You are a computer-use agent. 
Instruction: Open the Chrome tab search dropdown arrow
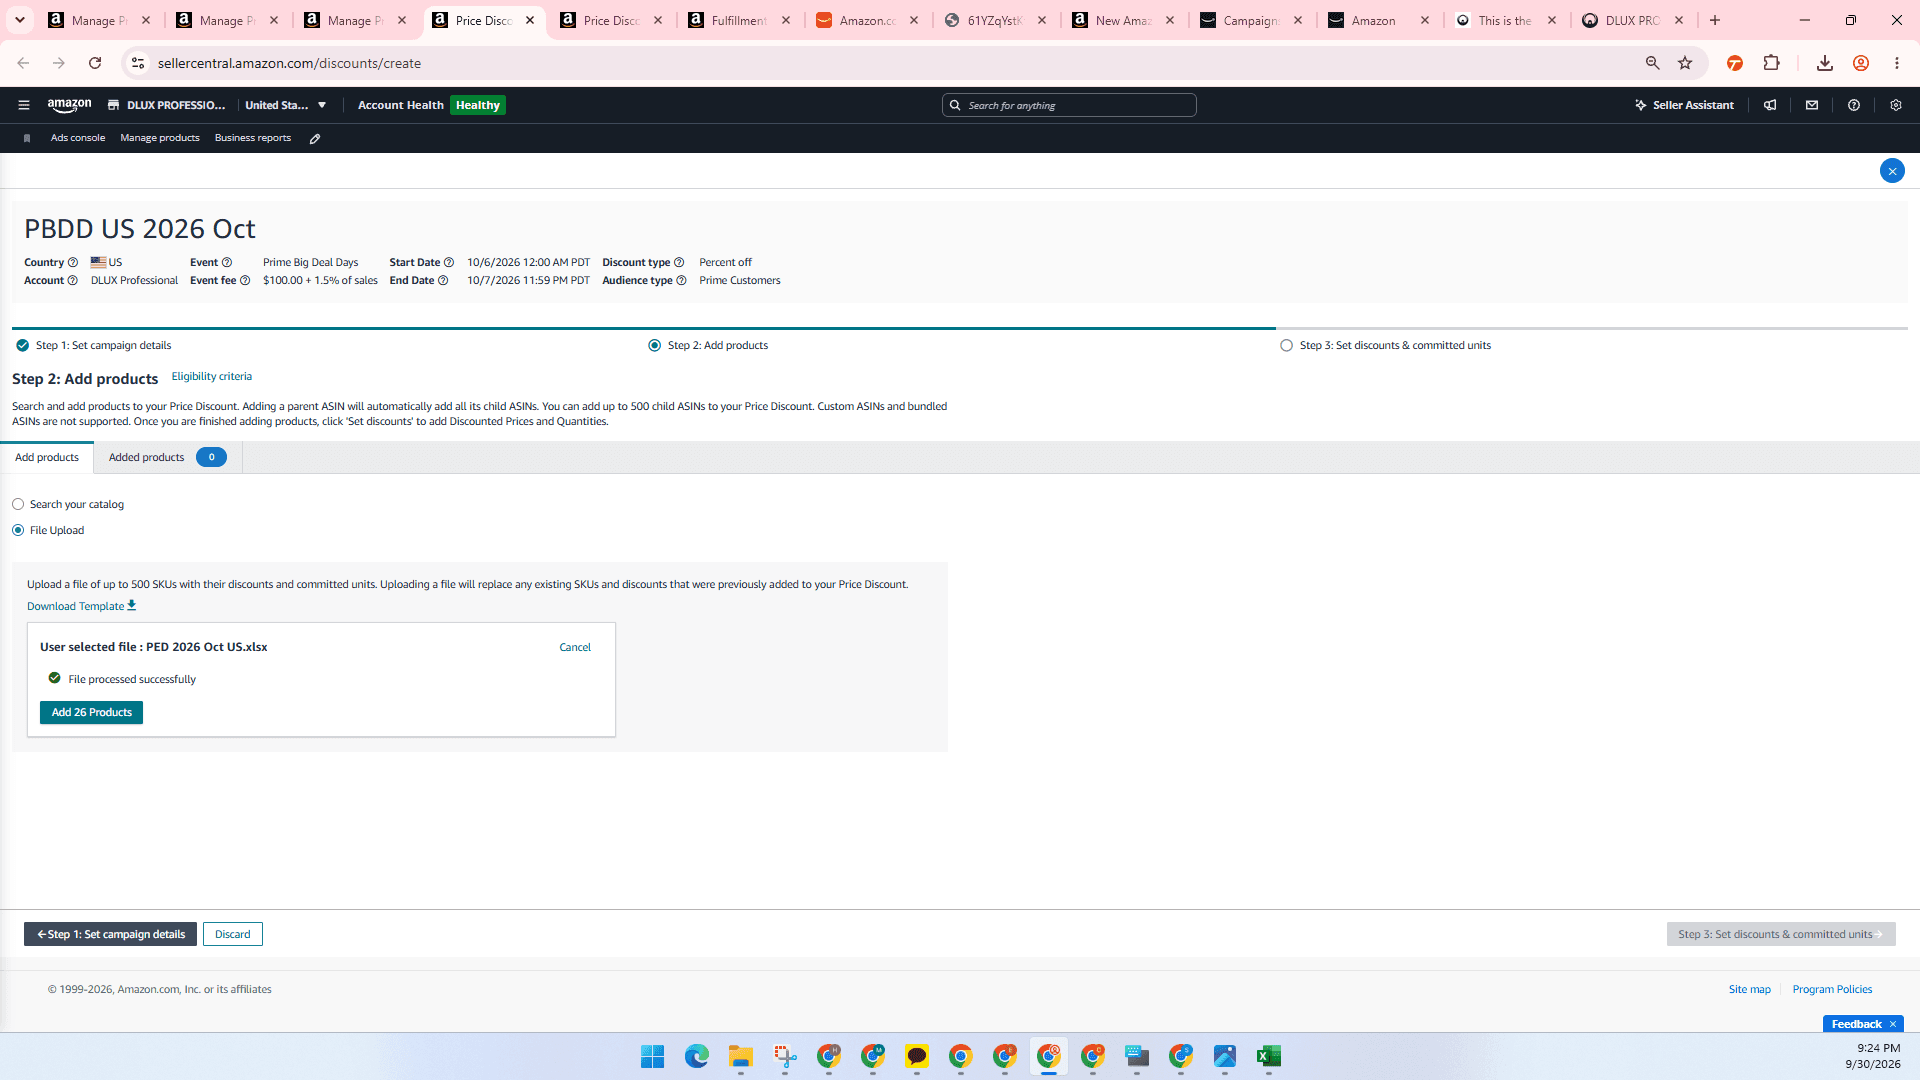point(20,20)
